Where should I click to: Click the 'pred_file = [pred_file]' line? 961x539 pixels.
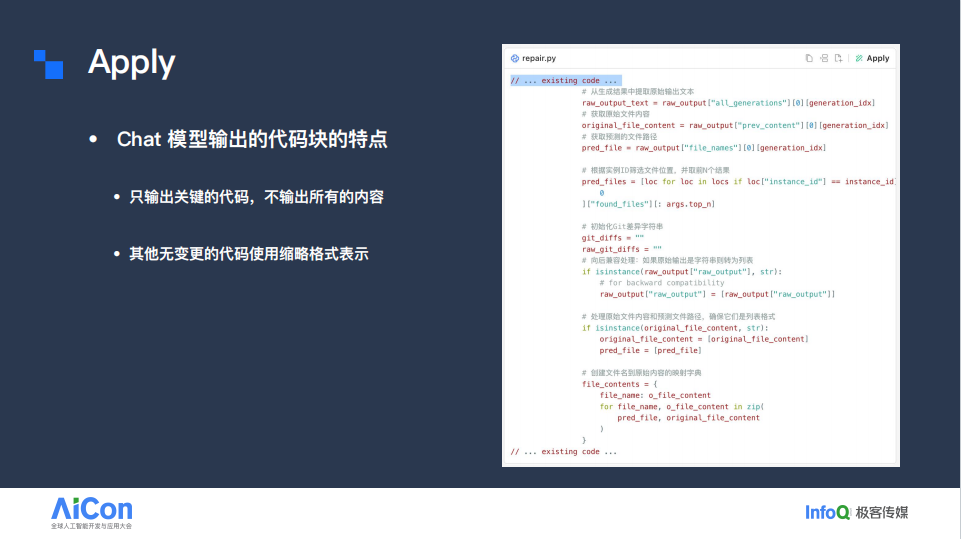tap(650, 350)
